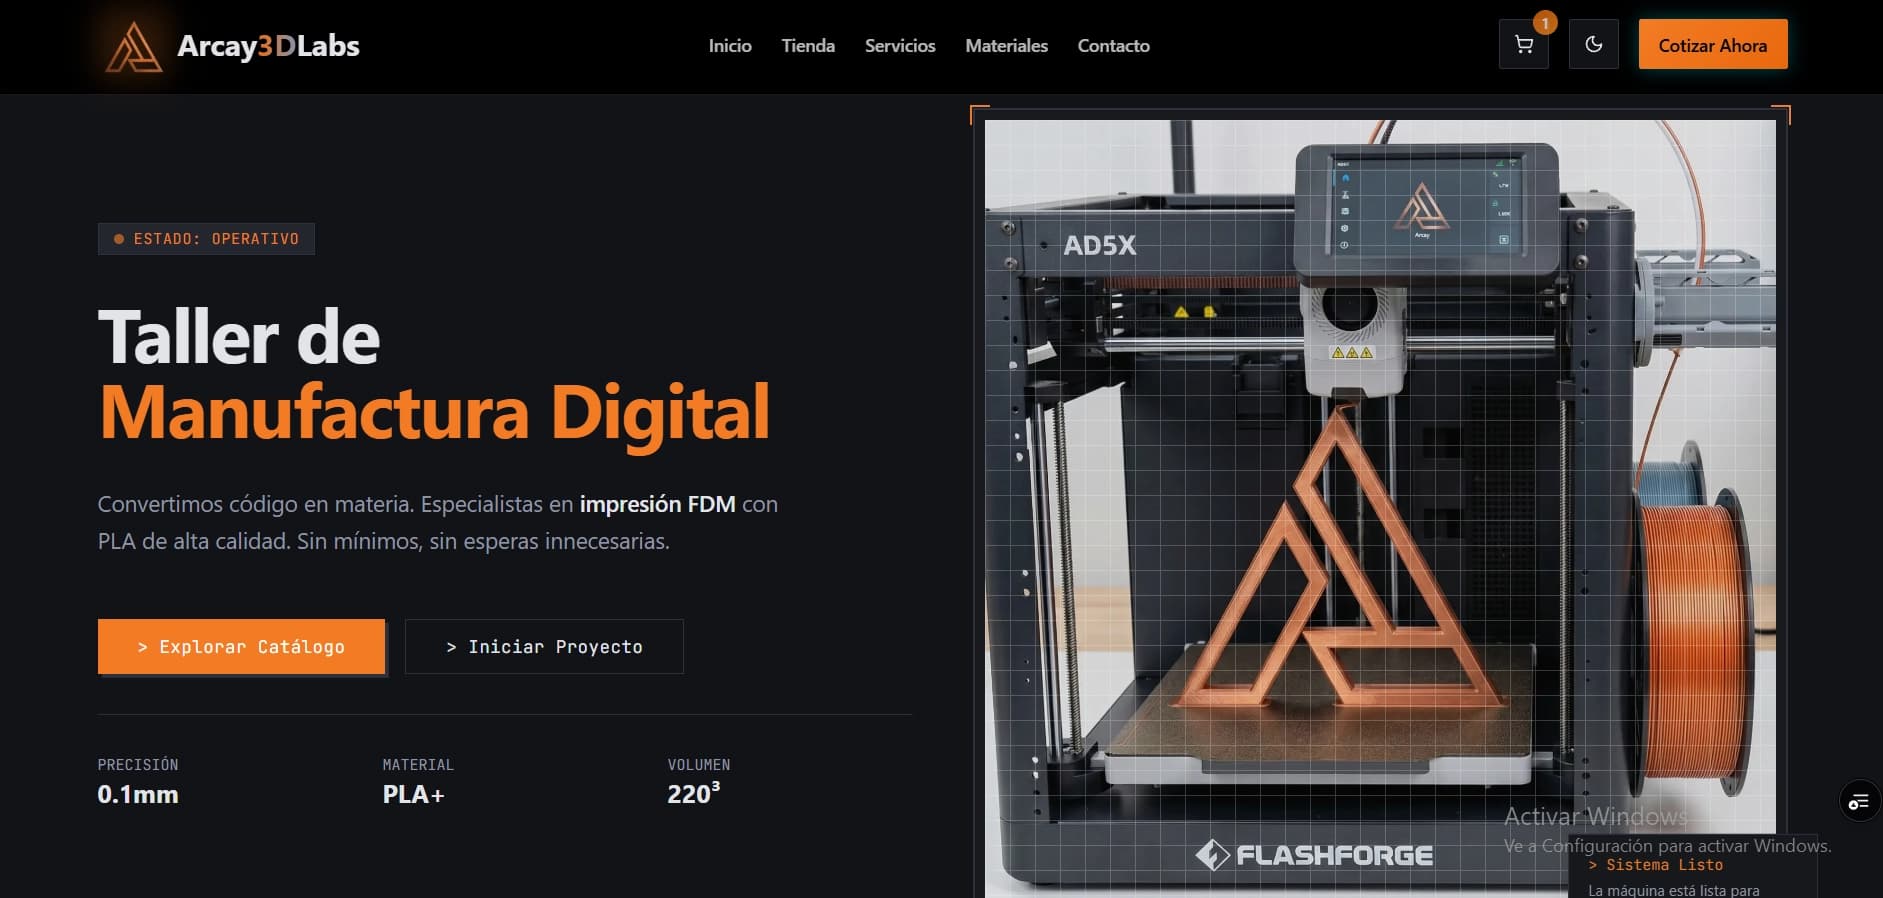Click the Estado: Operativo status badge
The width and height of the screenshot is (1883, 898).
(x=206, y=239)
